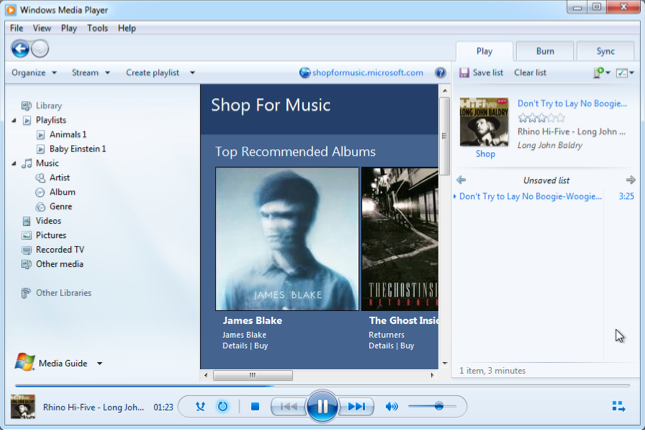This screenshot has height=432, width=645.
Task: Click the Shop link under album art
Action: [x=485, y=154]
